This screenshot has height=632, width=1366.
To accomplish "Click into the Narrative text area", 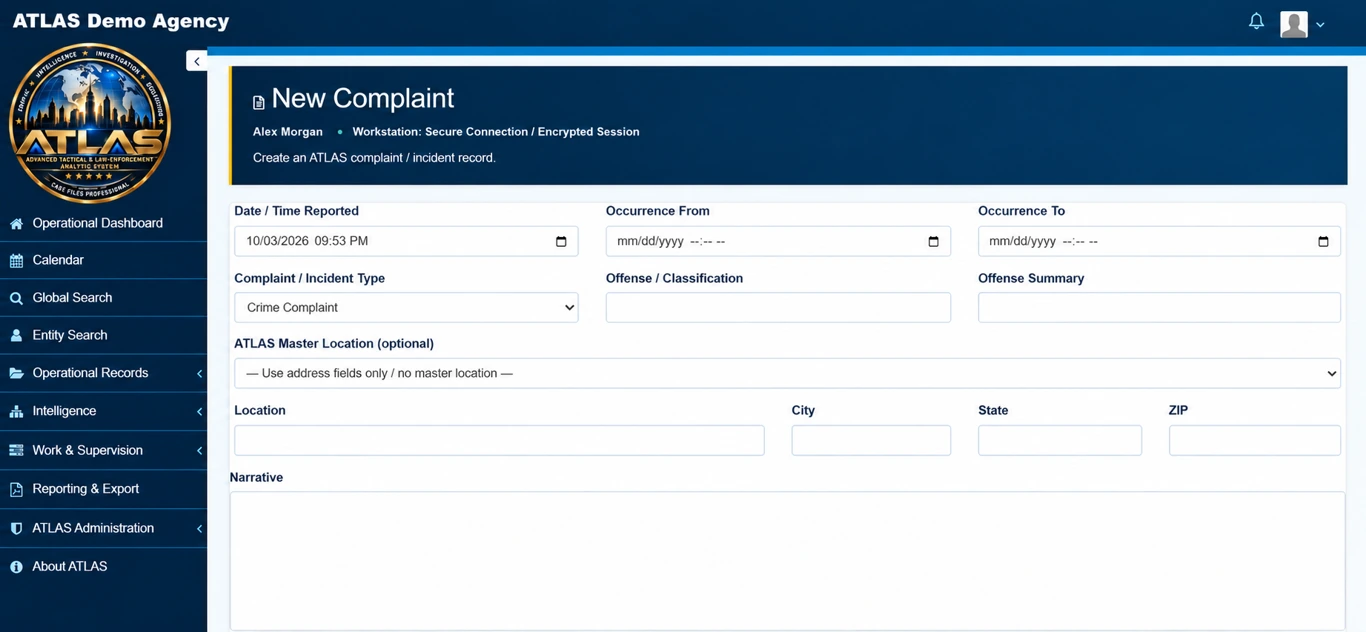I will [x=787, y=560].
